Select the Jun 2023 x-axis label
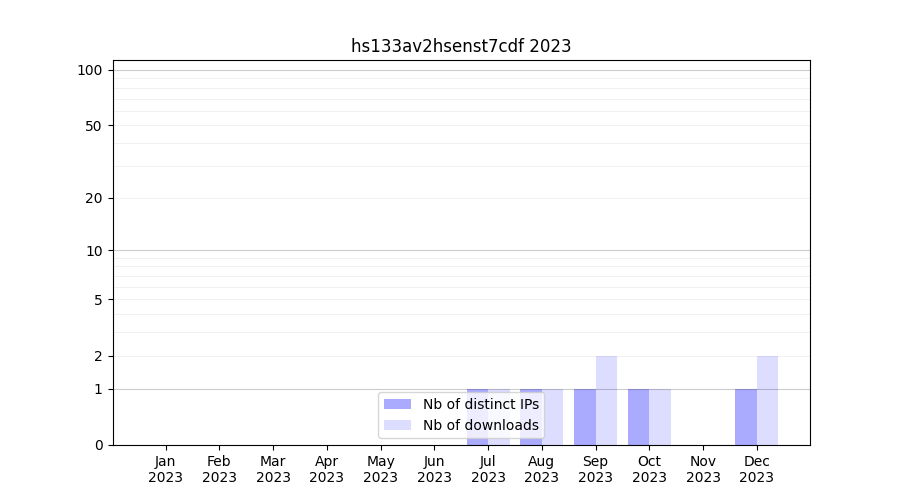 click(434, 469)
